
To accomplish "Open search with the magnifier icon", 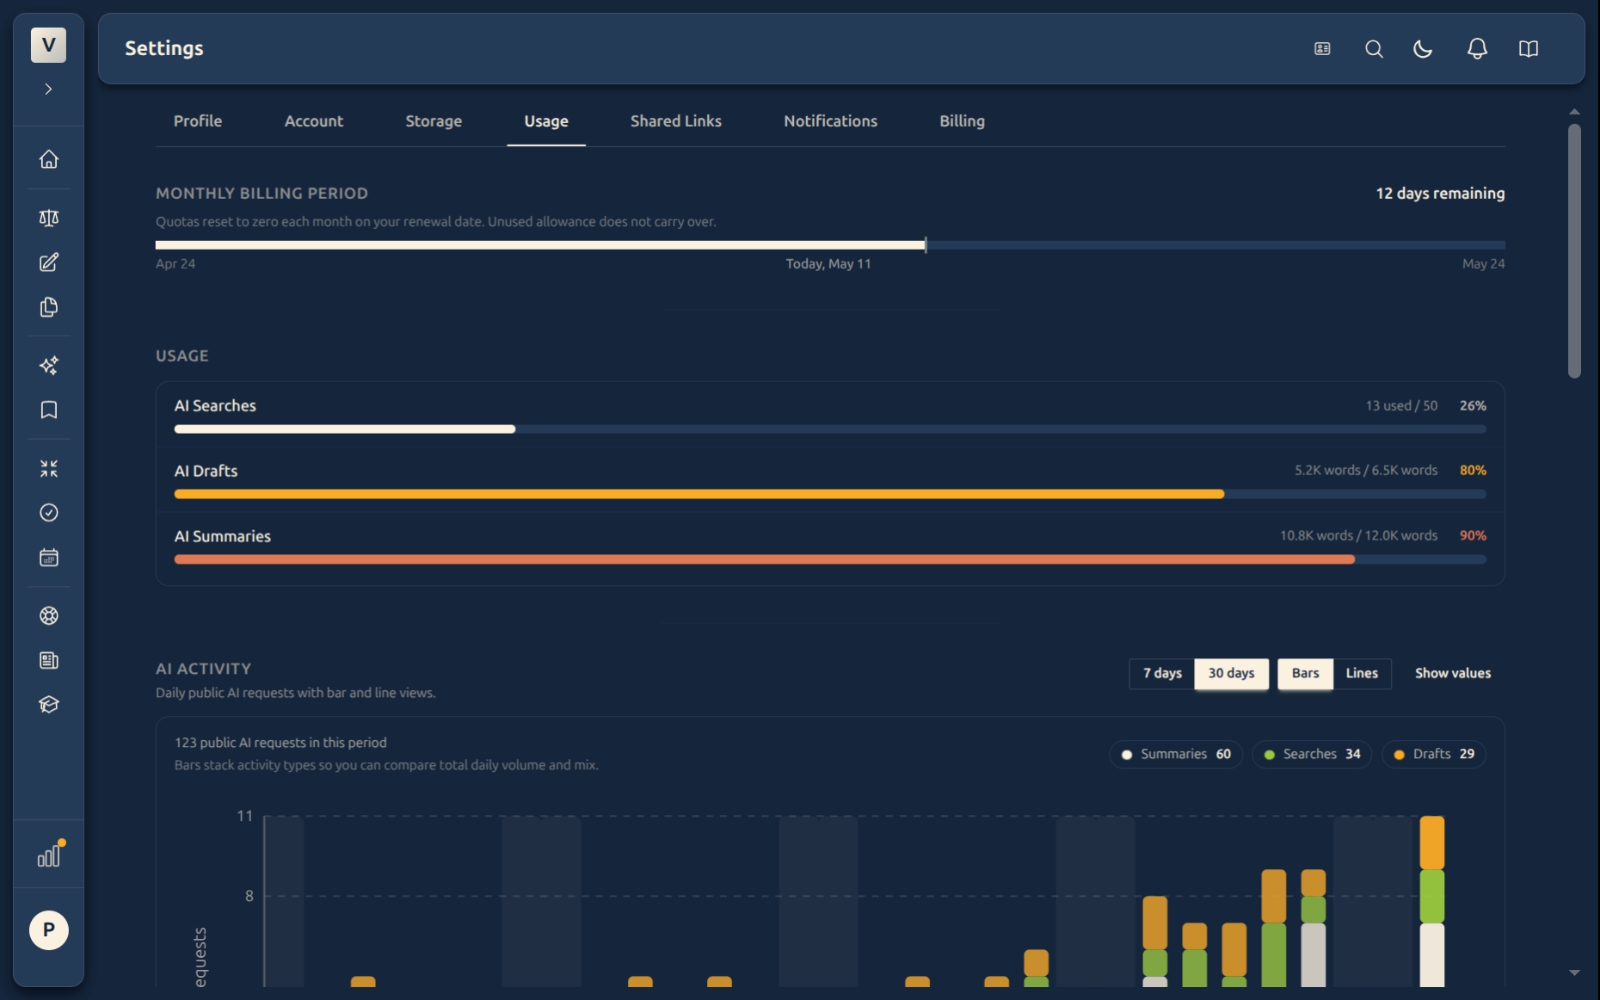I will click(x=1374, y=49).
